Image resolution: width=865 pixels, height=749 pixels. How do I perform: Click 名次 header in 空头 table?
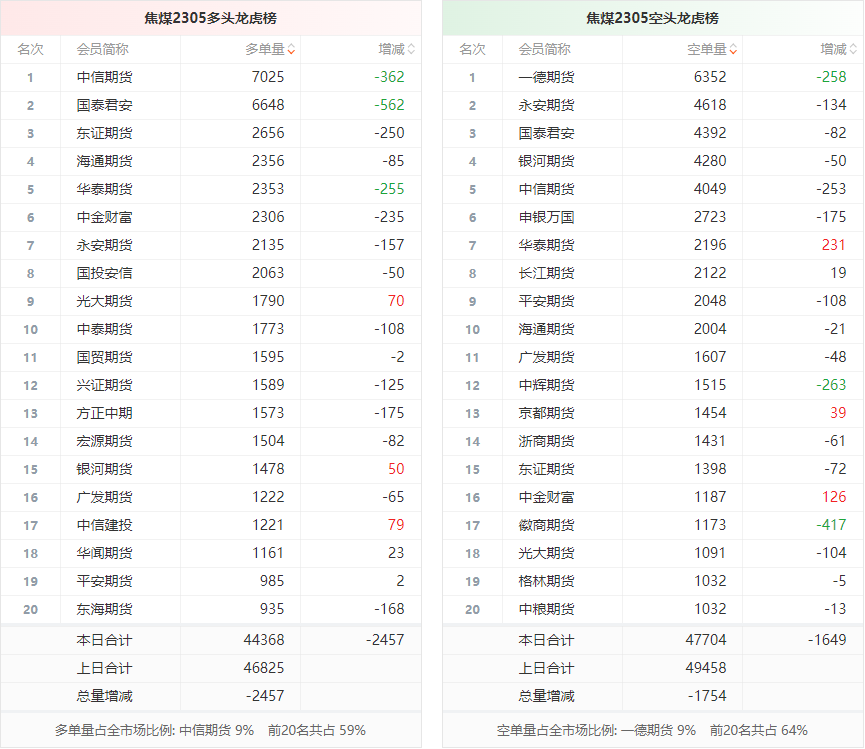472,49
